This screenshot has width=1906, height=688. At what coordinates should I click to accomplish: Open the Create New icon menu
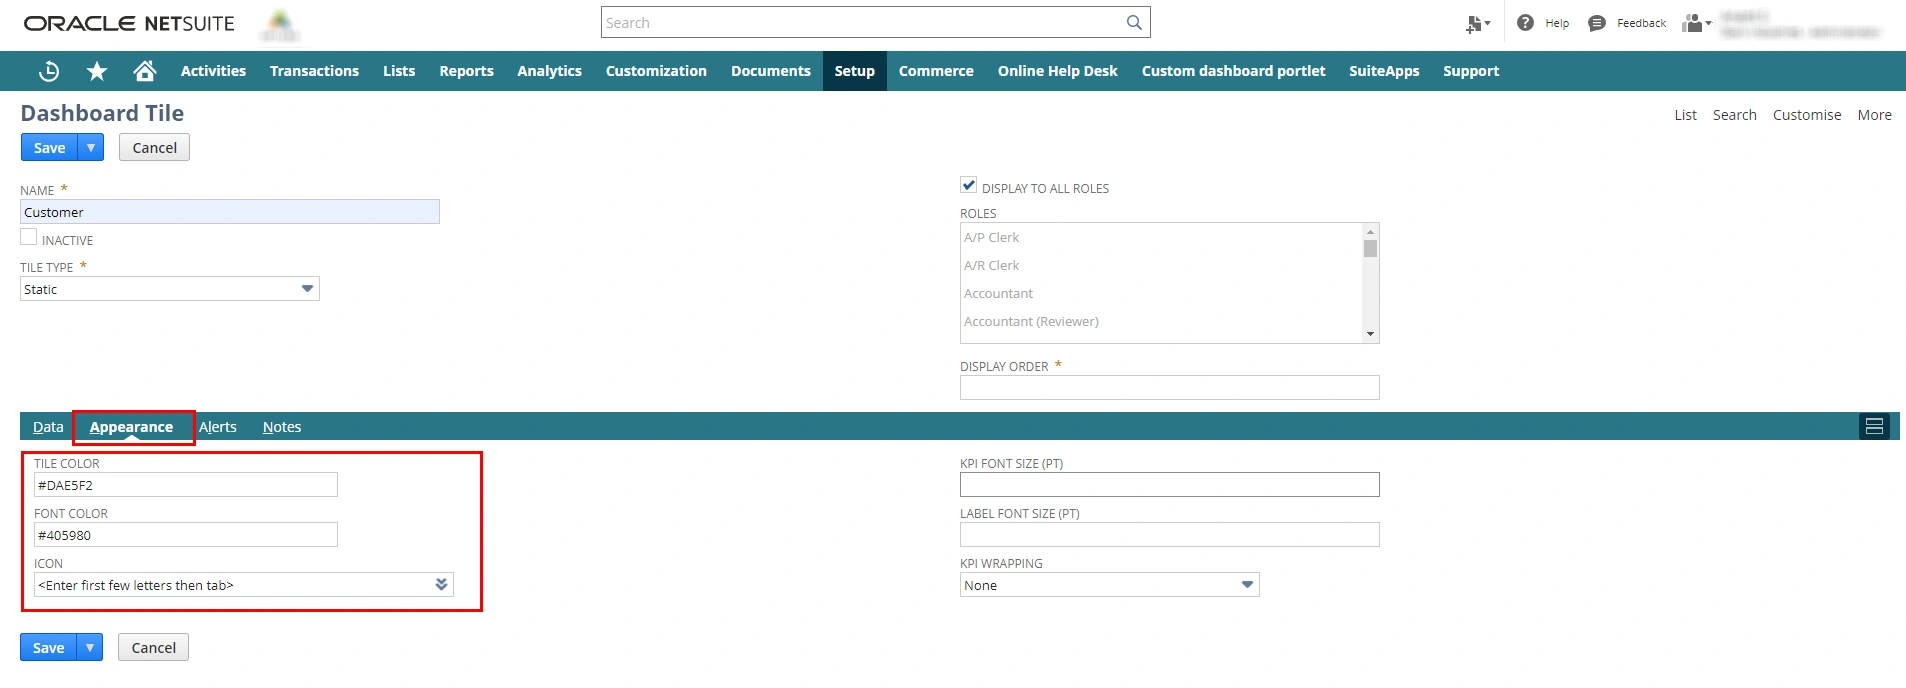pyautogui.click(x=1476, y=23)
